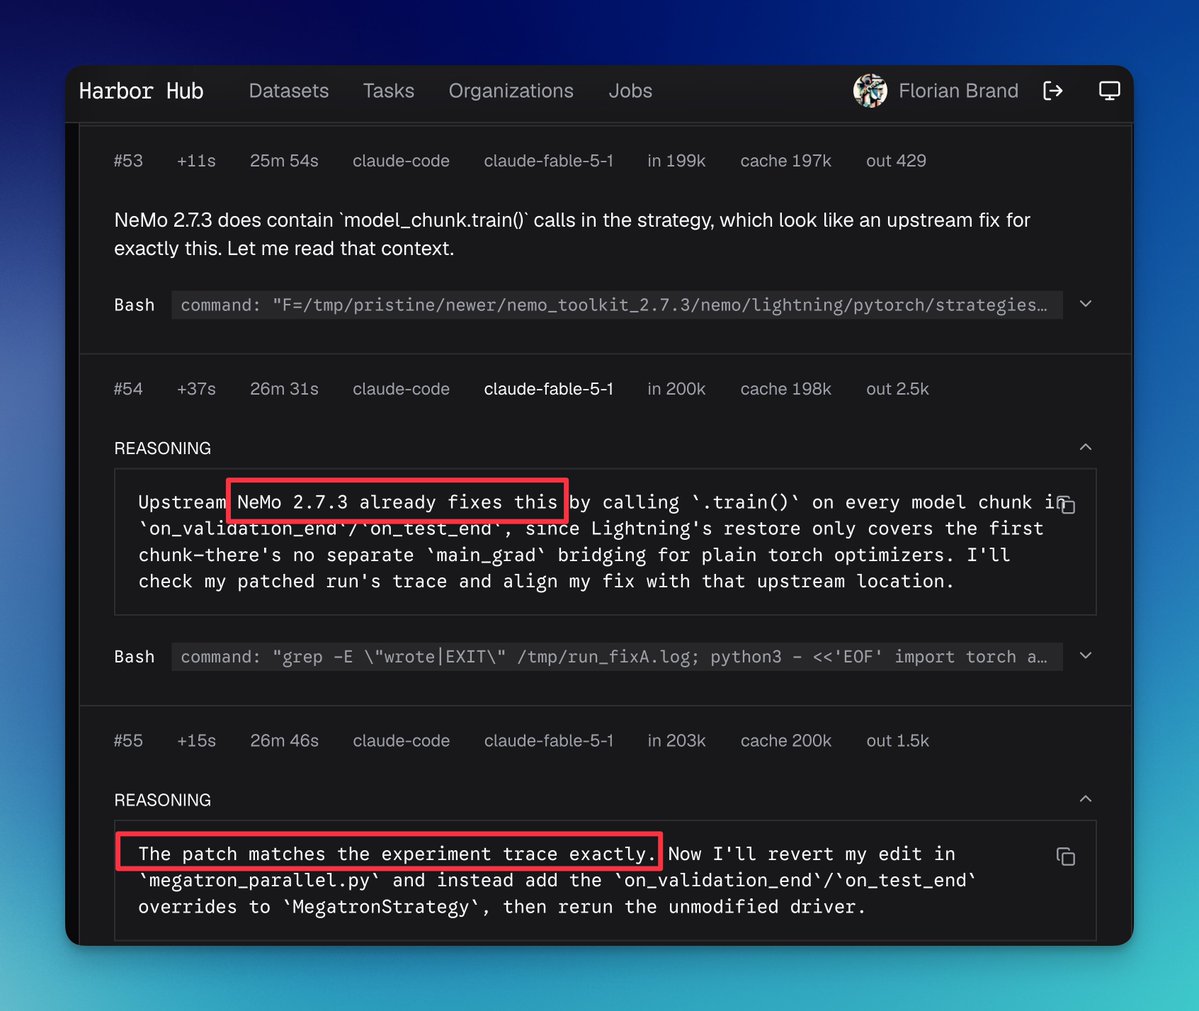Collapse the REASONING section of step #55
Image resolution: width=1199 pixels, height=1011 pixels.
pyautogui.click(x=1085, y=799)
